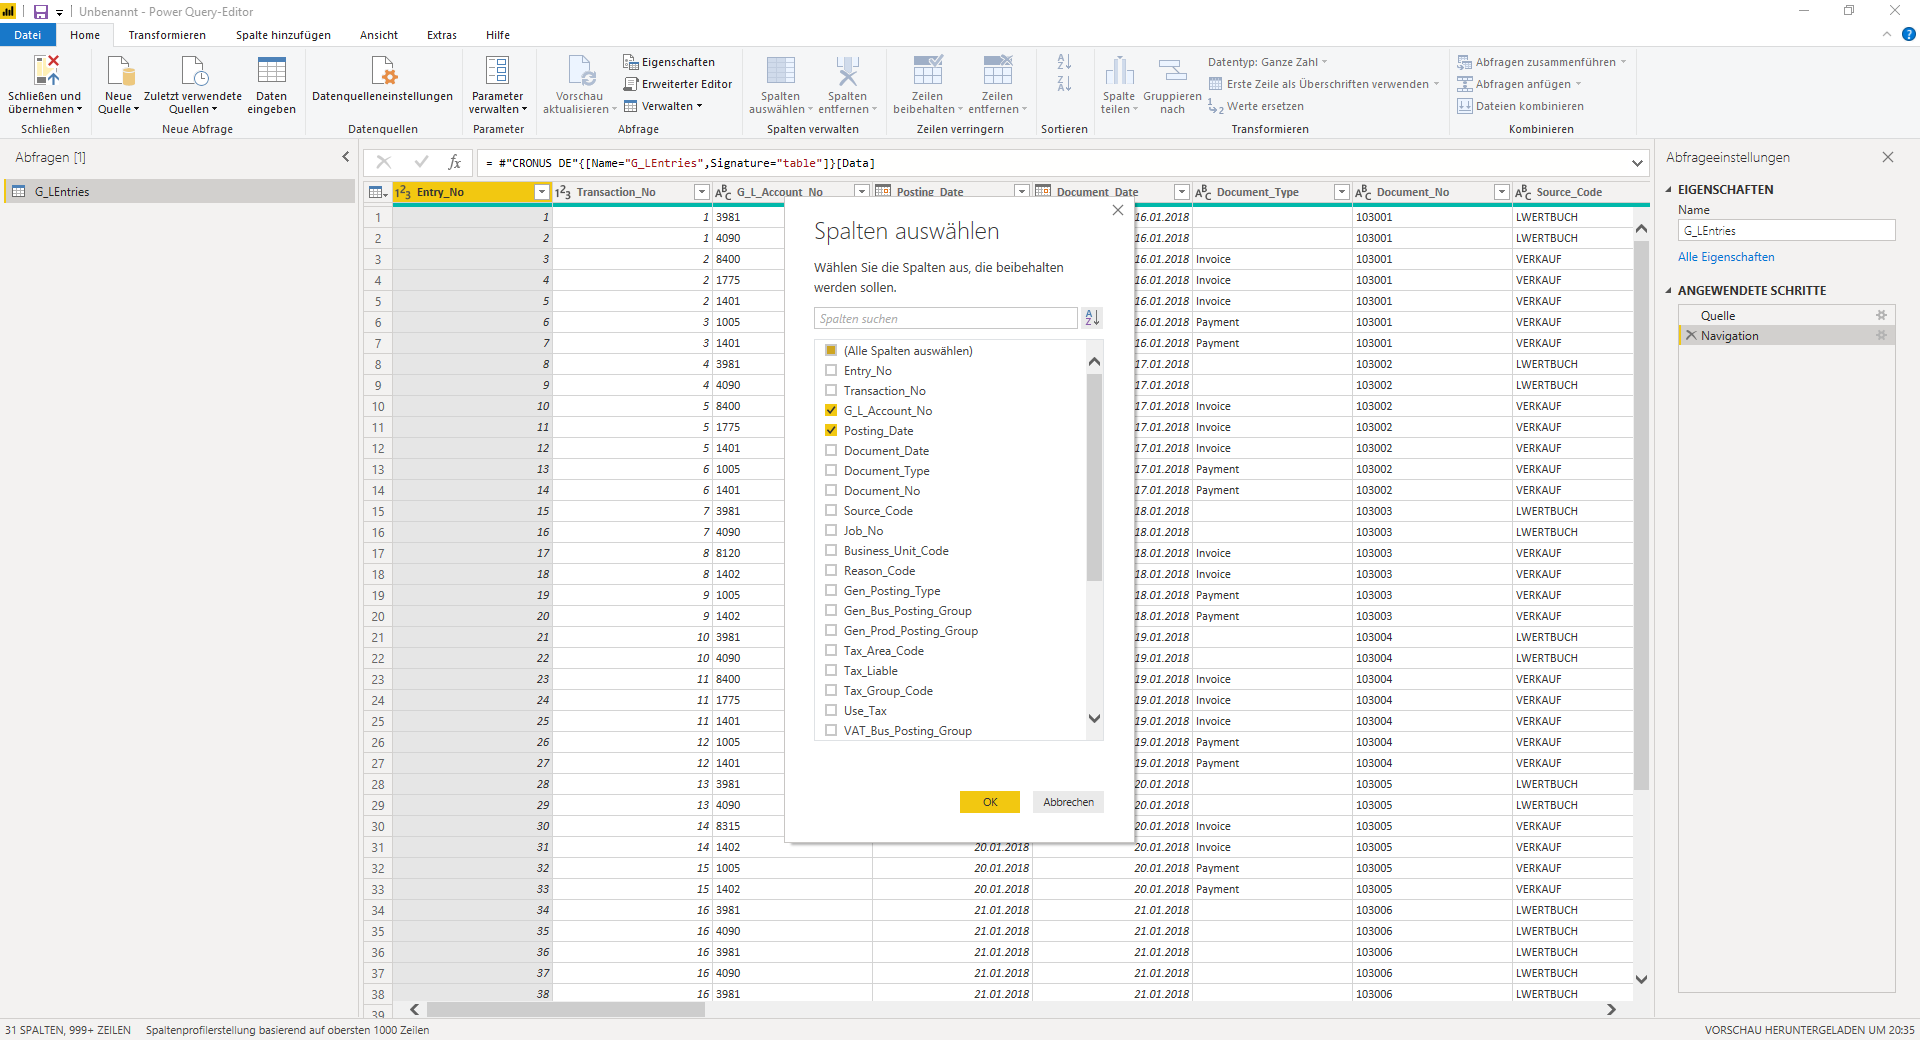The width and height of the screenshot is (1920, 1040).
Task: Click the Daten eingeben icon
Action: pos(271,70)
